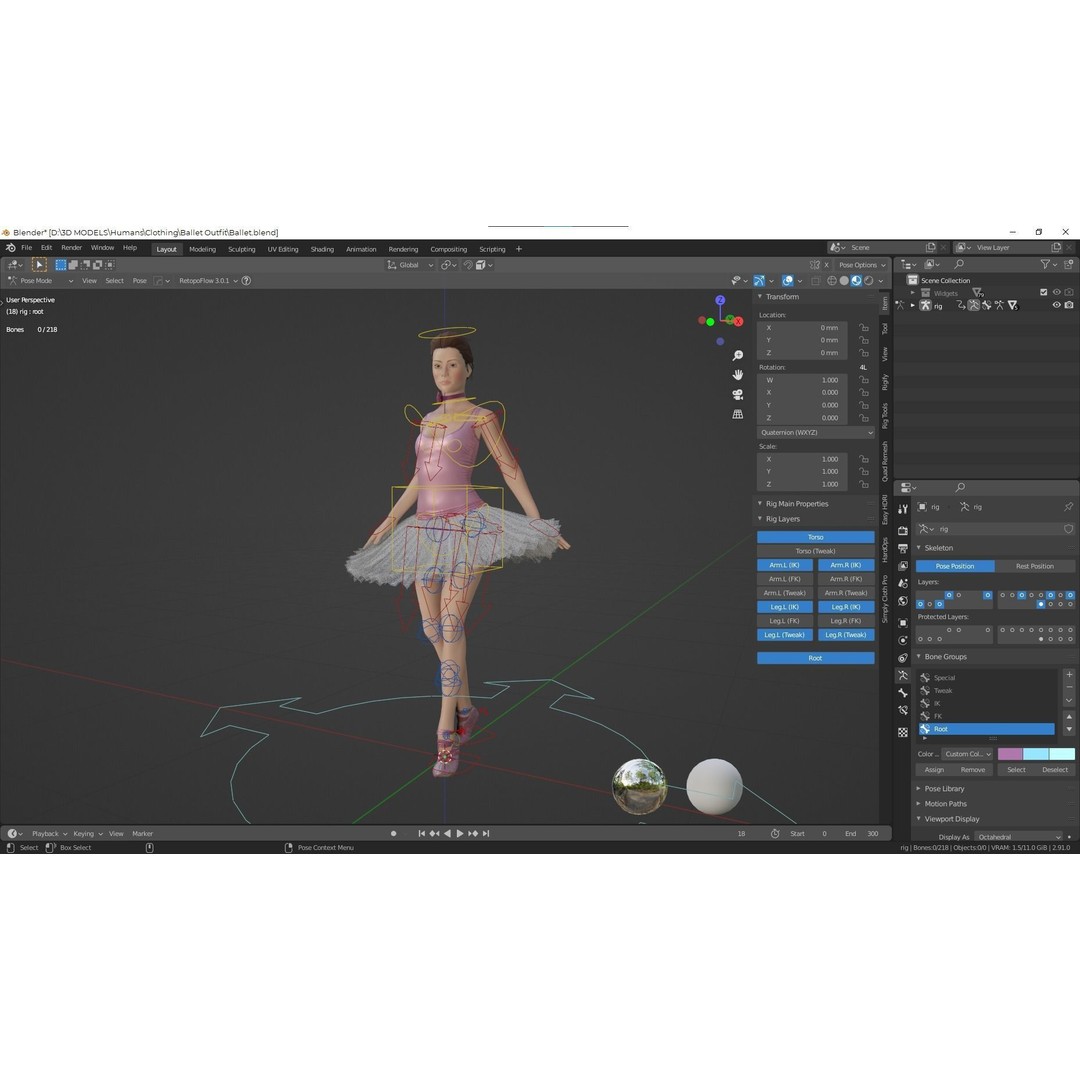Viewport: 1080px width, 1080px height.
Task: Click the rightmost pale cyan color swatch
Action: tap(1062, 754)
